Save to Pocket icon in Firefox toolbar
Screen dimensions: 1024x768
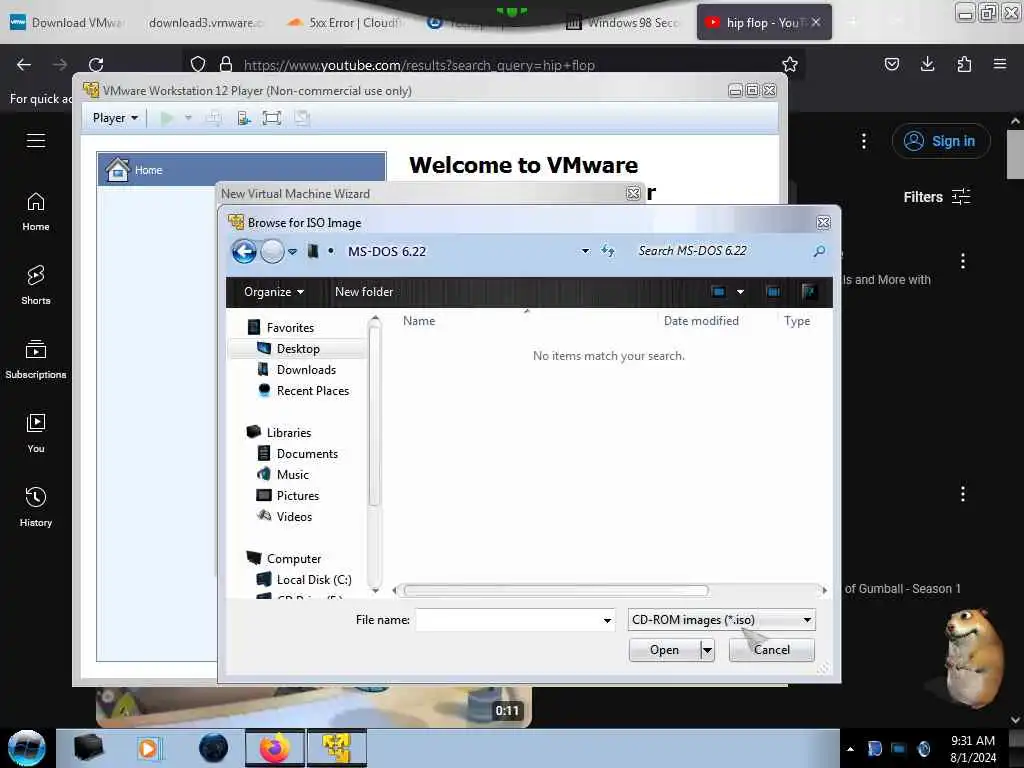click(891, 64)
